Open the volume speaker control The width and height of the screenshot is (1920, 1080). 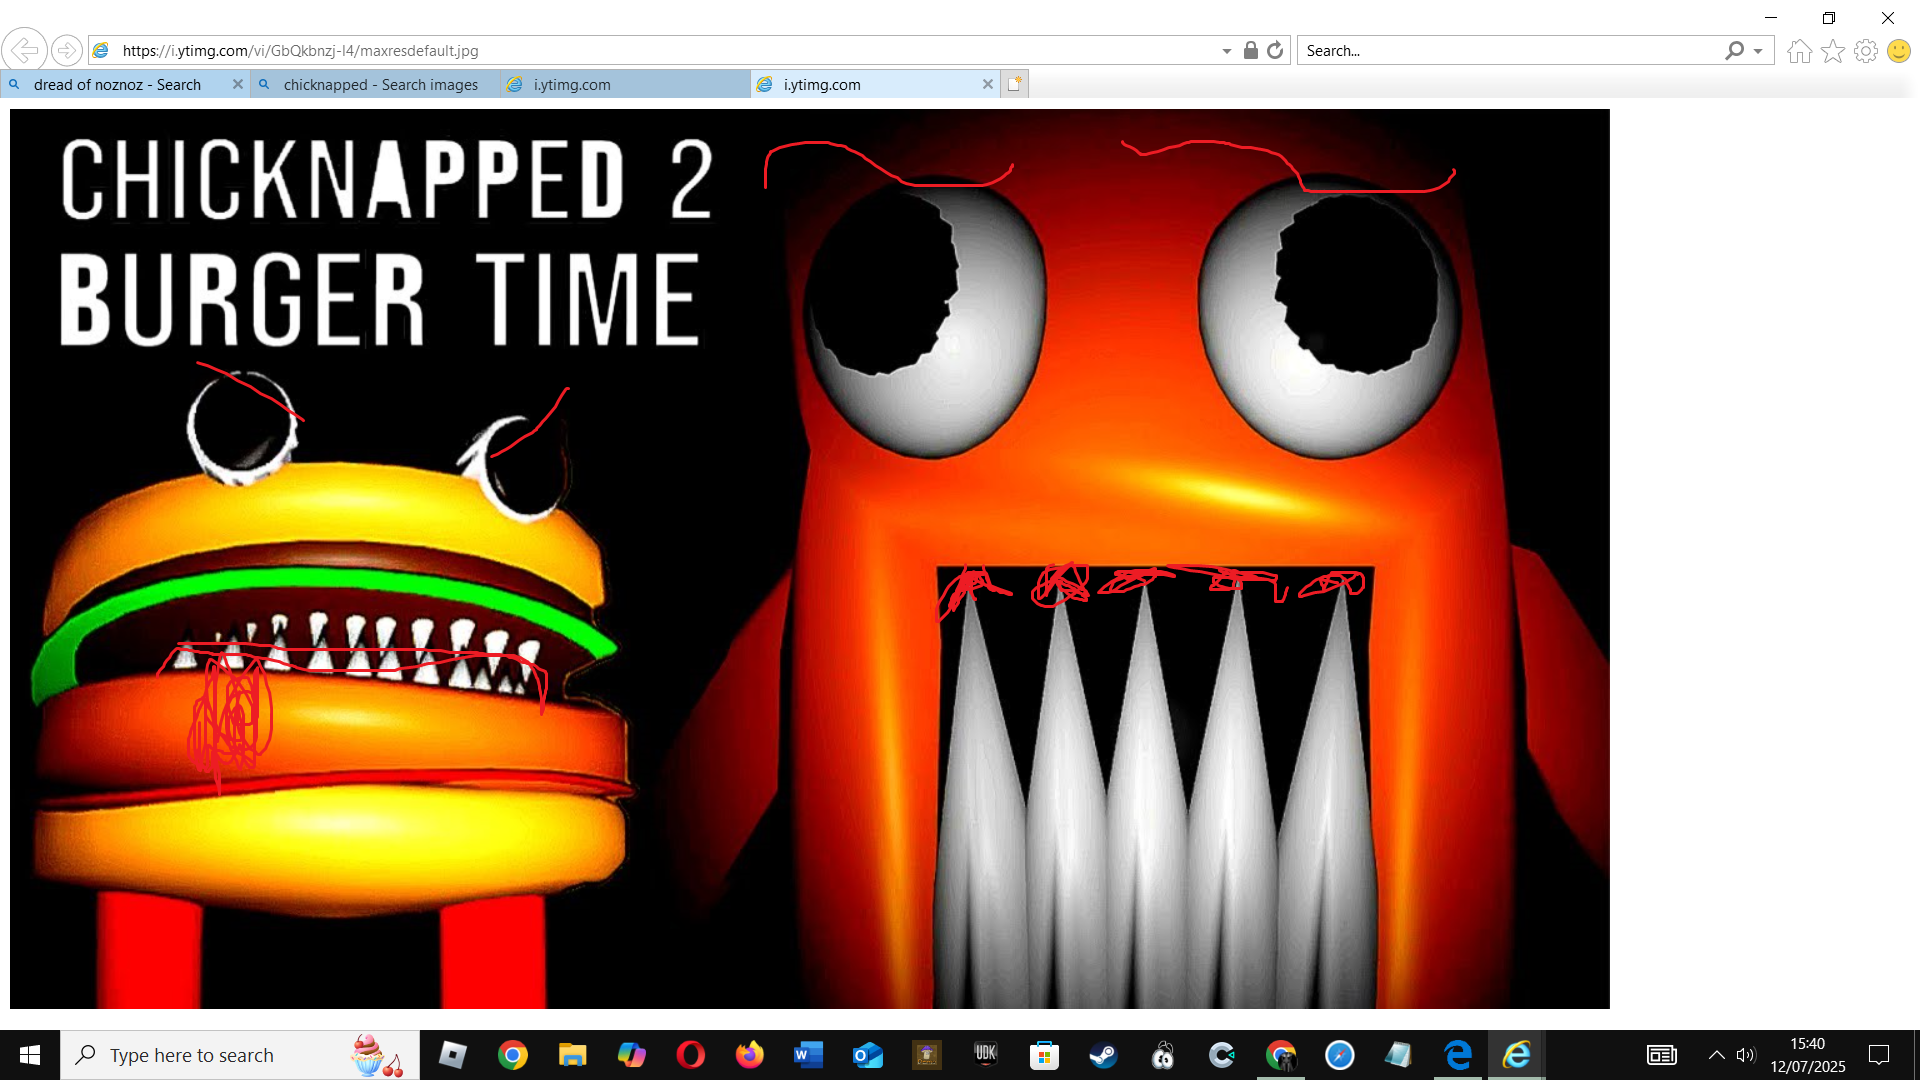[x=1746, y=1055]
